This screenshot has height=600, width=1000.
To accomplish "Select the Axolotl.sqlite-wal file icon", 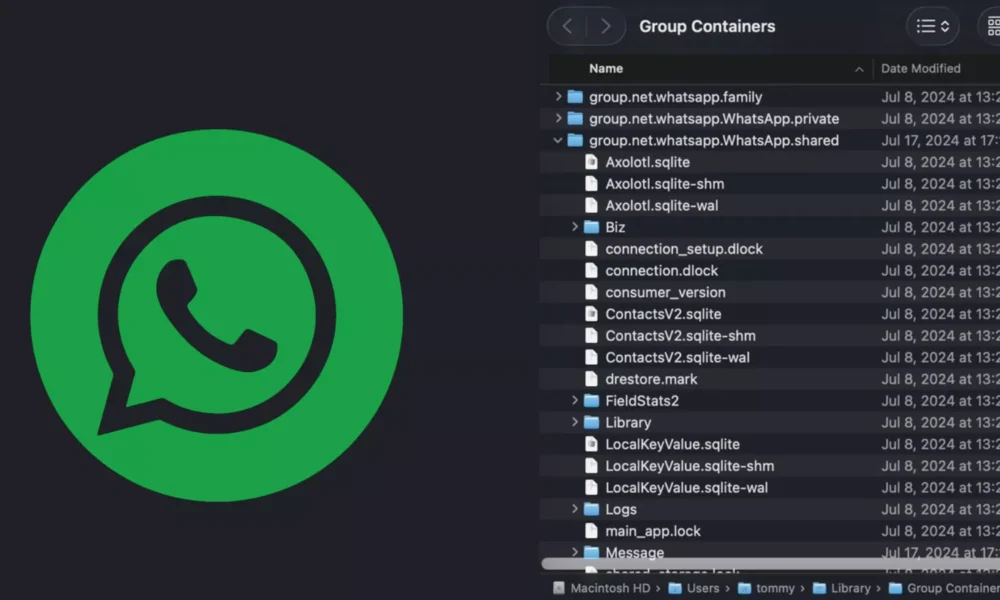I will (x=591, y=205).
